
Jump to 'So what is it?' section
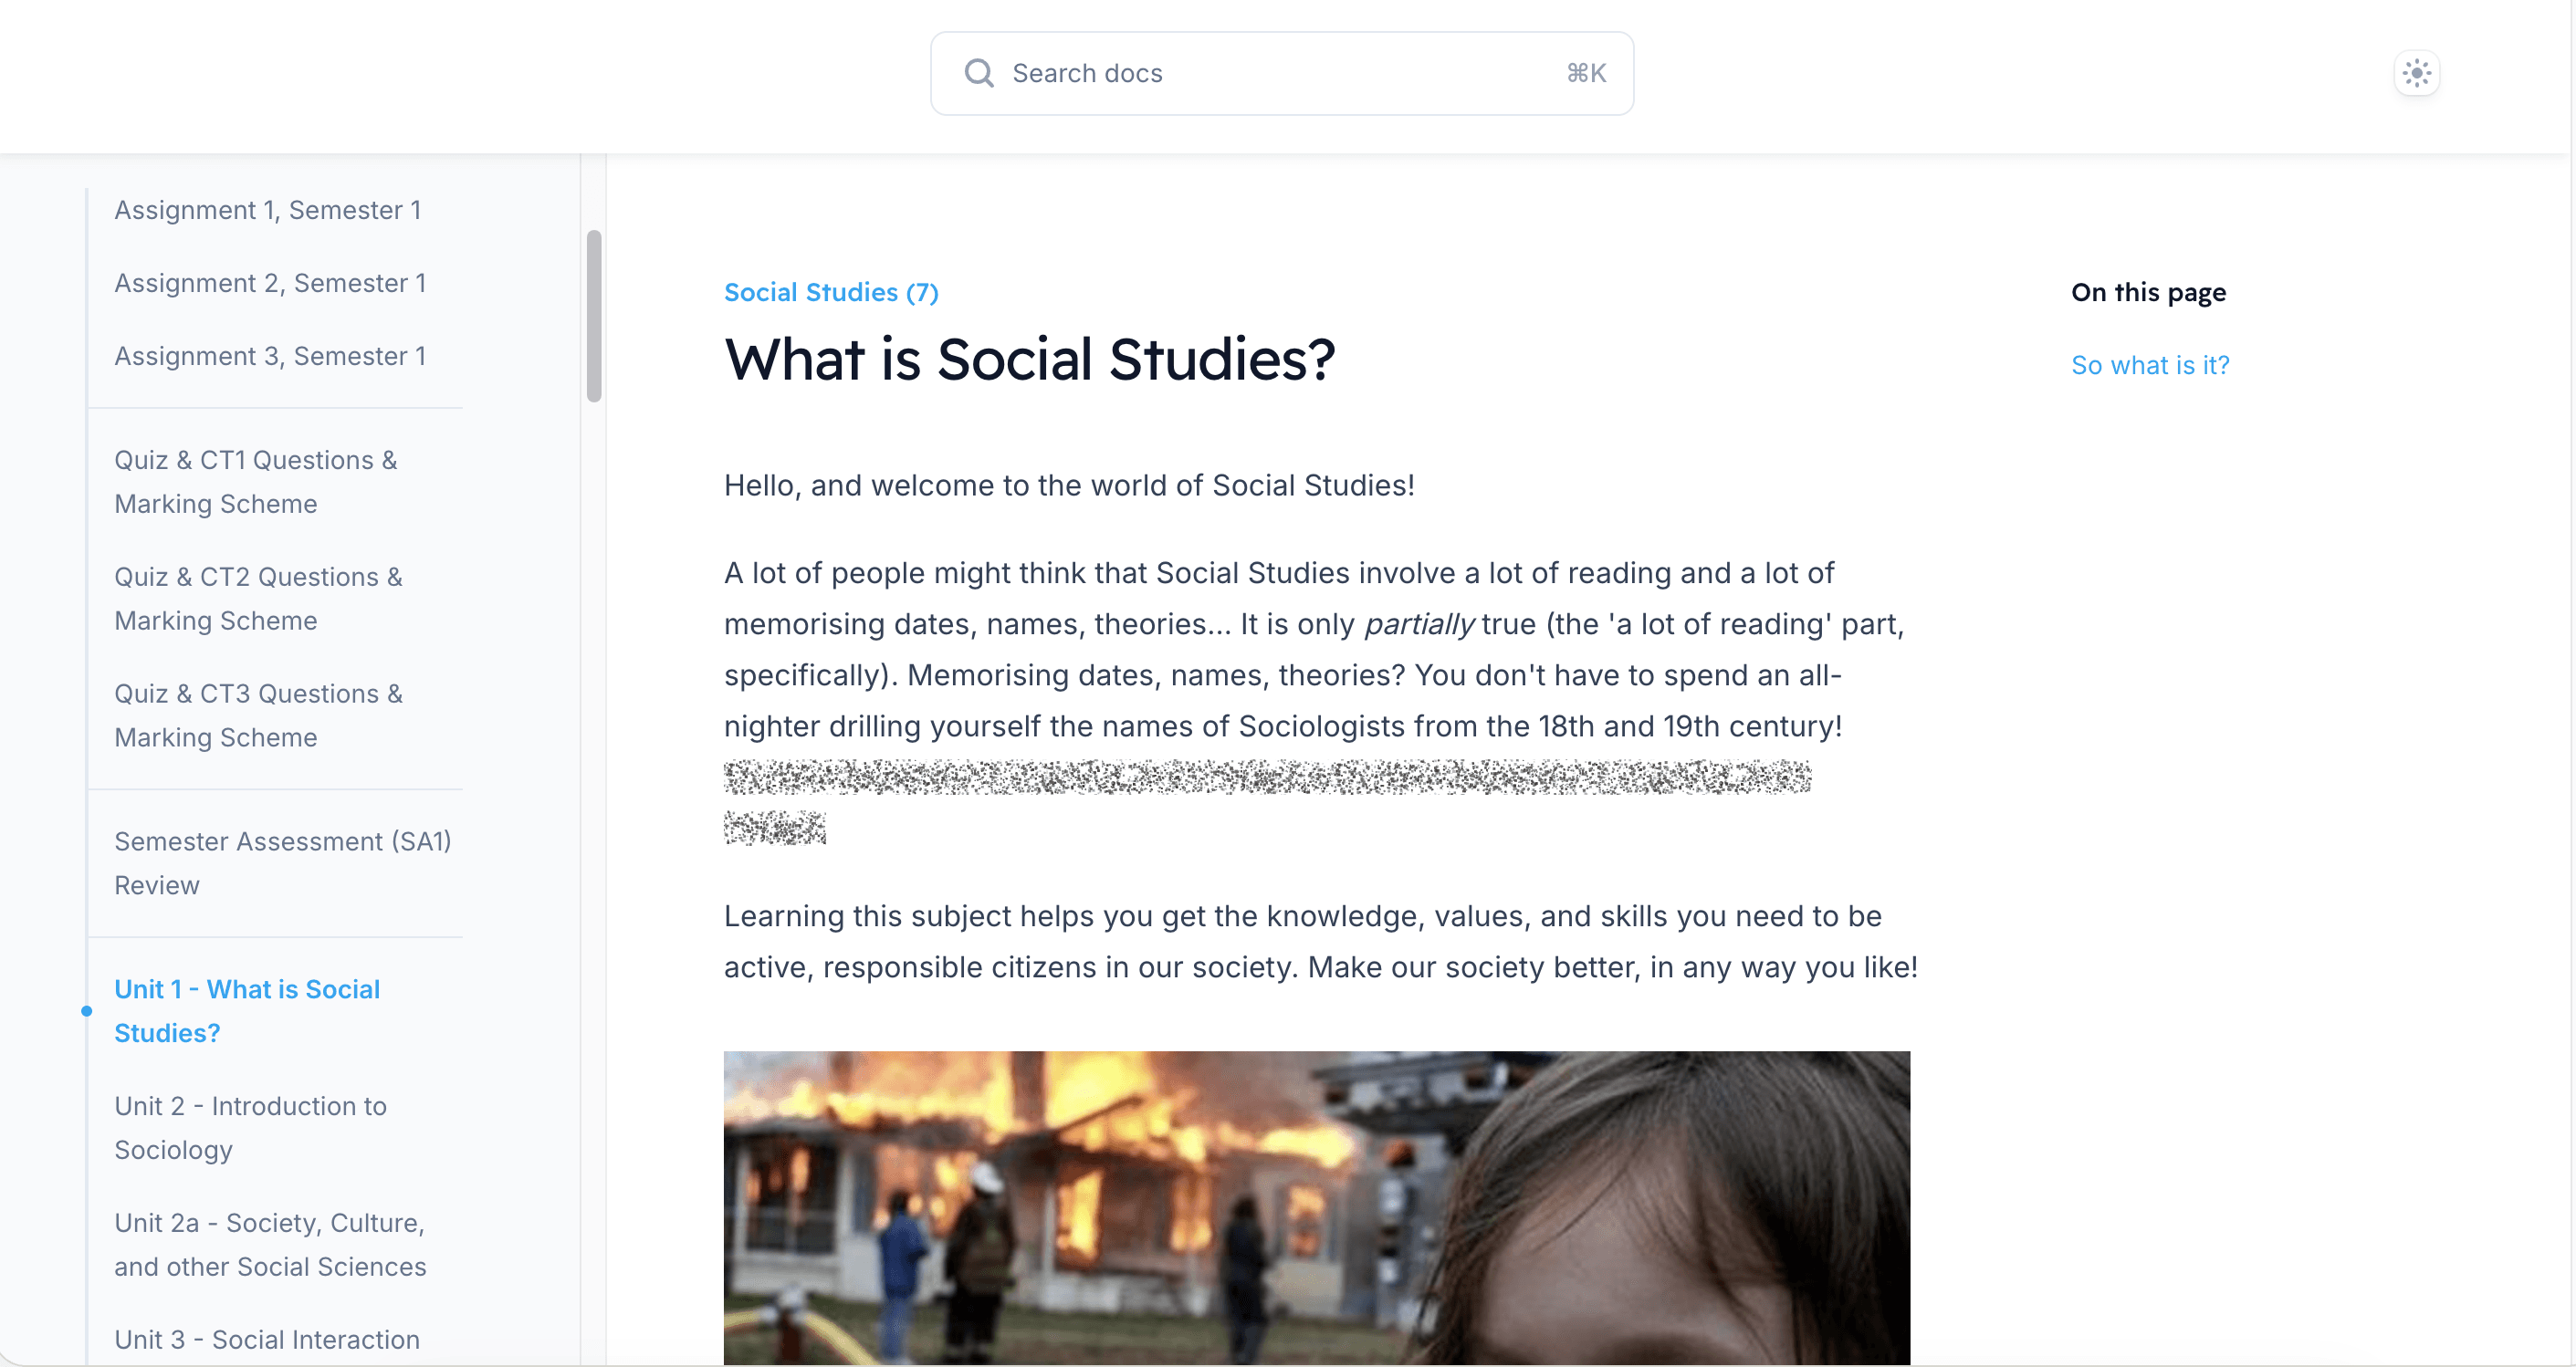click(x=2149, y=365)
